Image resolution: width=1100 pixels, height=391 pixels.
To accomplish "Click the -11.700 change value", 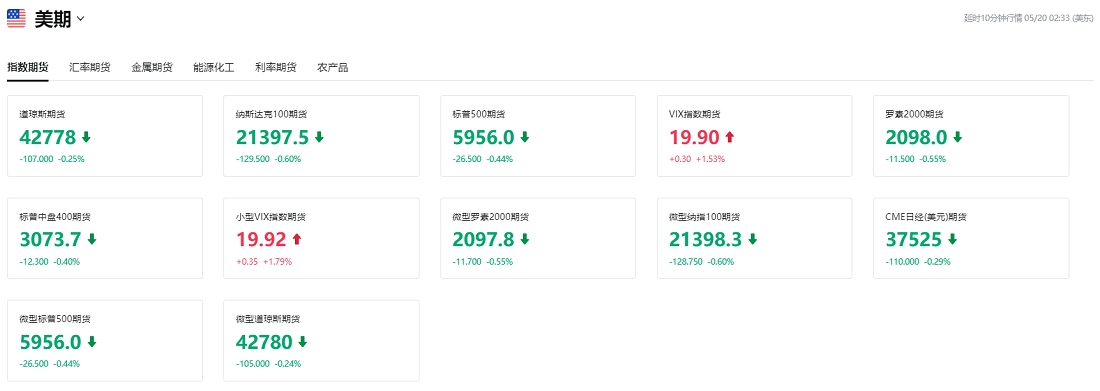I will (x=467, y=262).
